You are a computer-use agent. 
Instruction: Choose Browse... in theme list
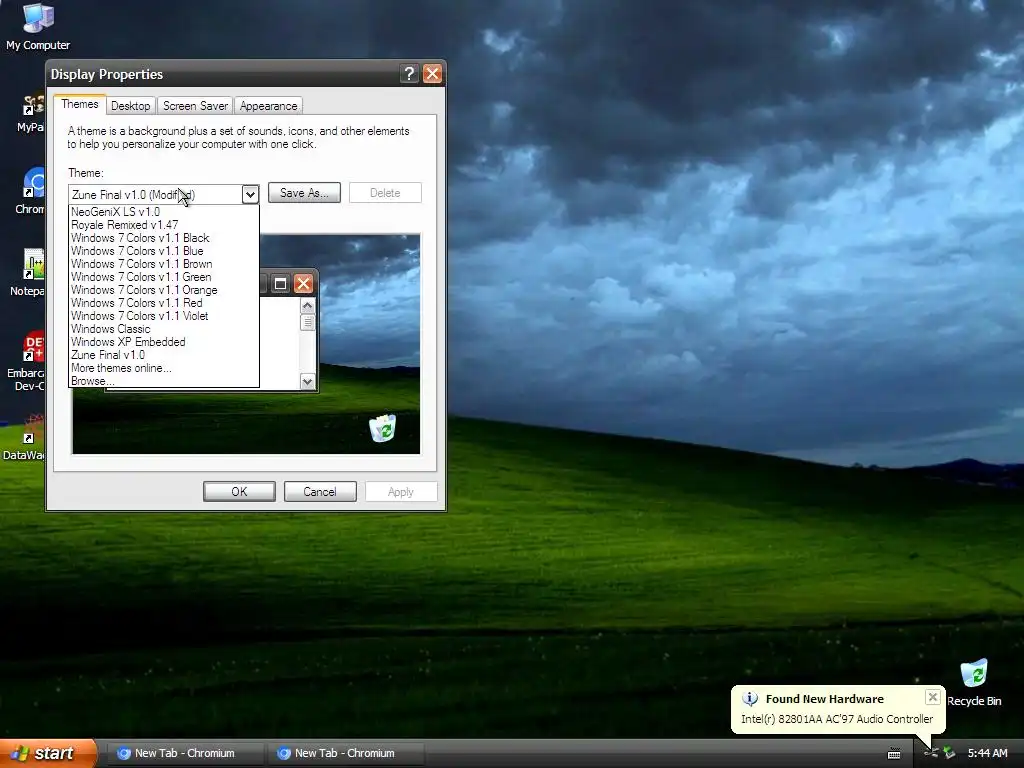164,381
